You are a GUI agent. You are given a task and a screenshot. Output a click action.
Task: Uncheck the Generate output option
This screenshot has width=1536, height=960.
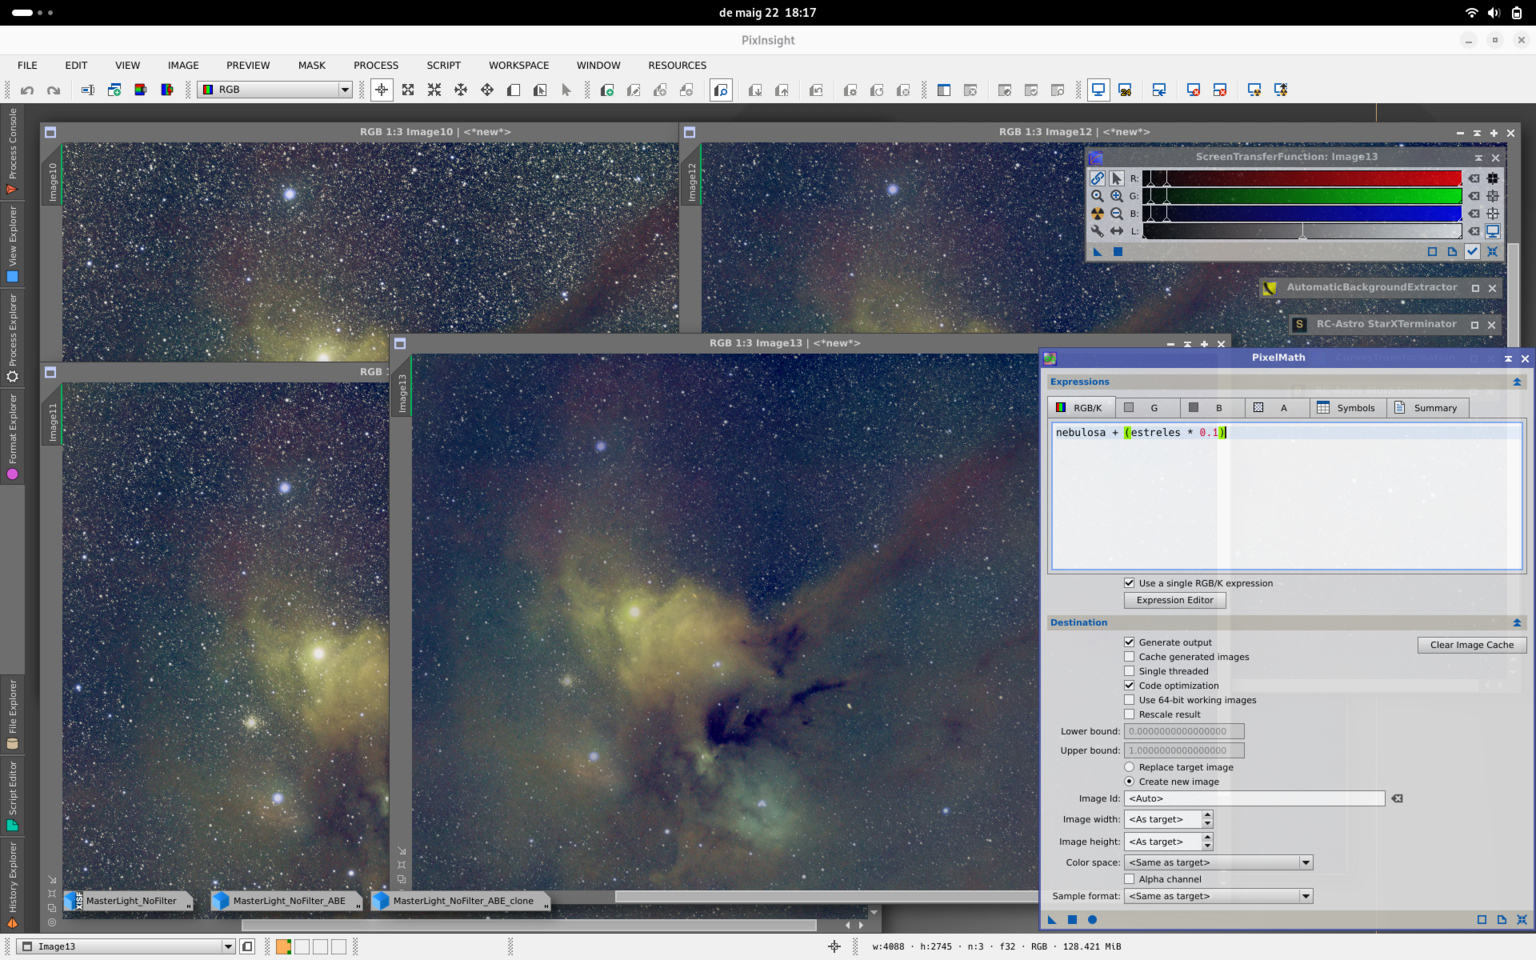click(x=1129, y=642)
